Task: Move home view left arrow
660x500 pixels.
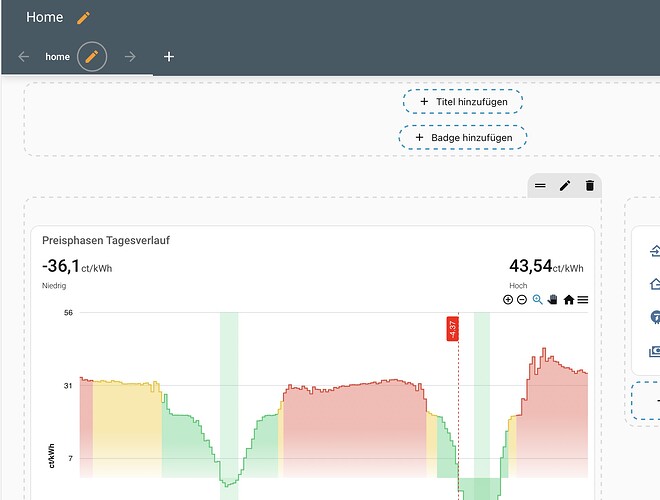Action: 24,56
